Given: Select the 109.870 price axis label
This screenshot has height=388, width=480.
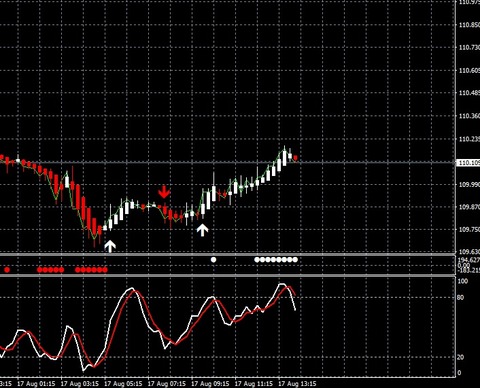Looking at the screenshot, I should click(x=469, y=207).
